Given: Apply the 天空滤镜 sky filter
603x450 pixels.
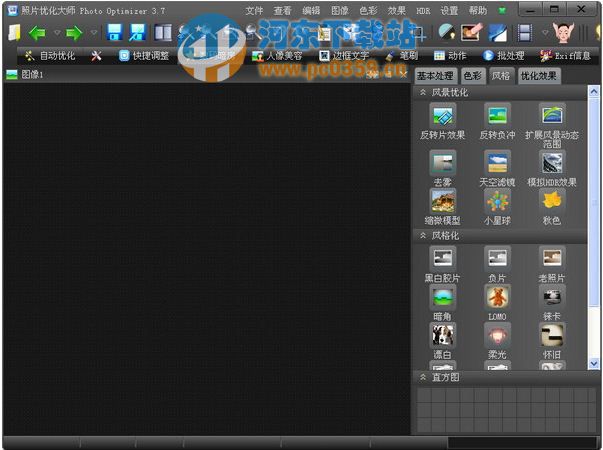Looking at the screenshot, I should point(497,163).
